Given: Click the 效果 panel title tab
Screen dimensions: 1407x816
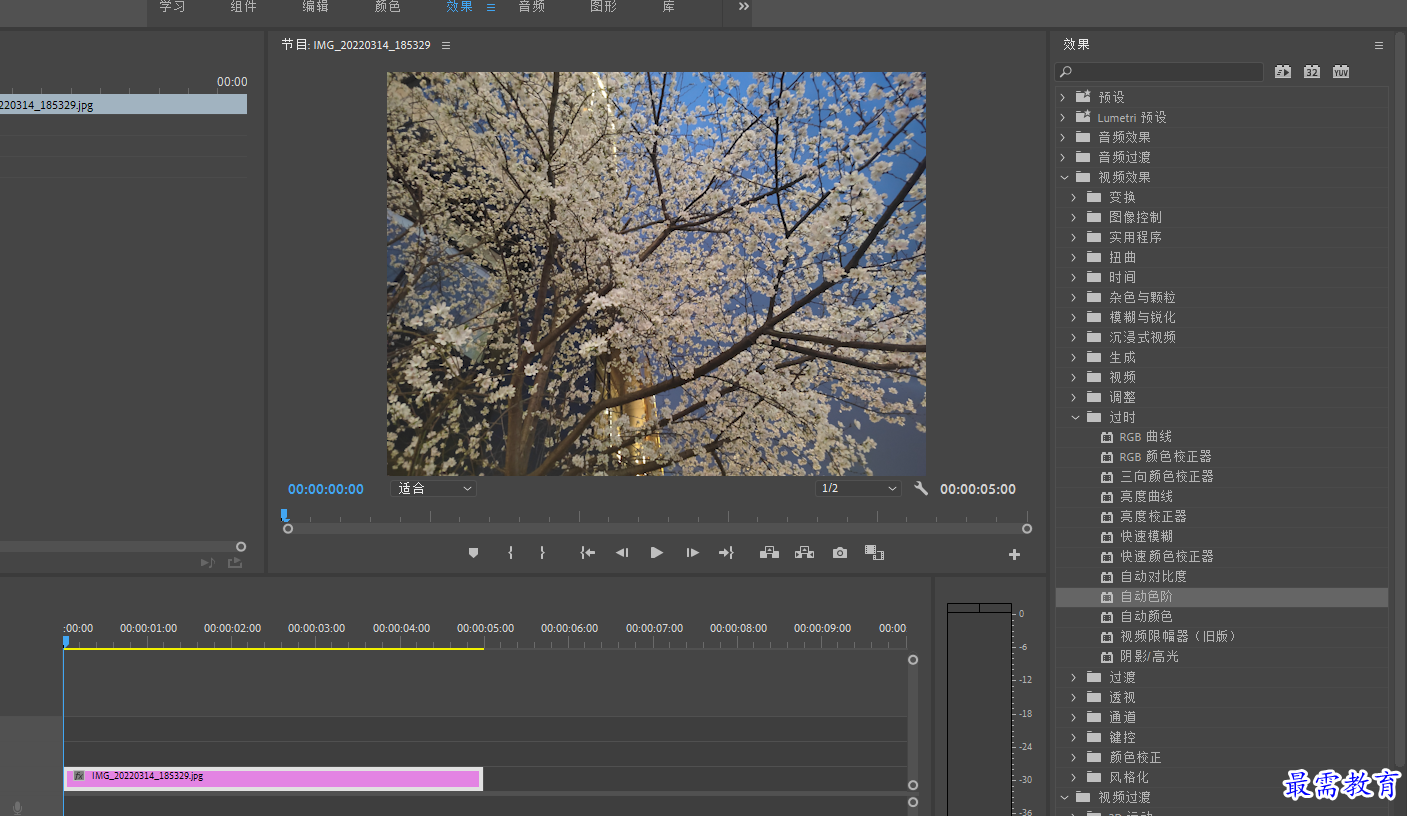Looking at the screenshot, I should [1076, 45].
